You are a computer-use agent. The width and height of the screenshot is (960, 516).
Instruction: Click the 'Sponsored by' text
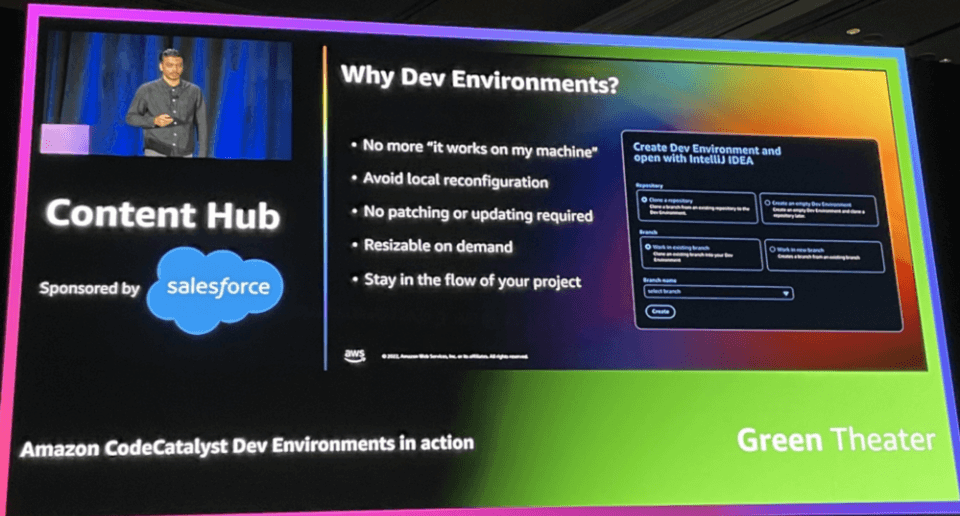(x=89, y=288)
